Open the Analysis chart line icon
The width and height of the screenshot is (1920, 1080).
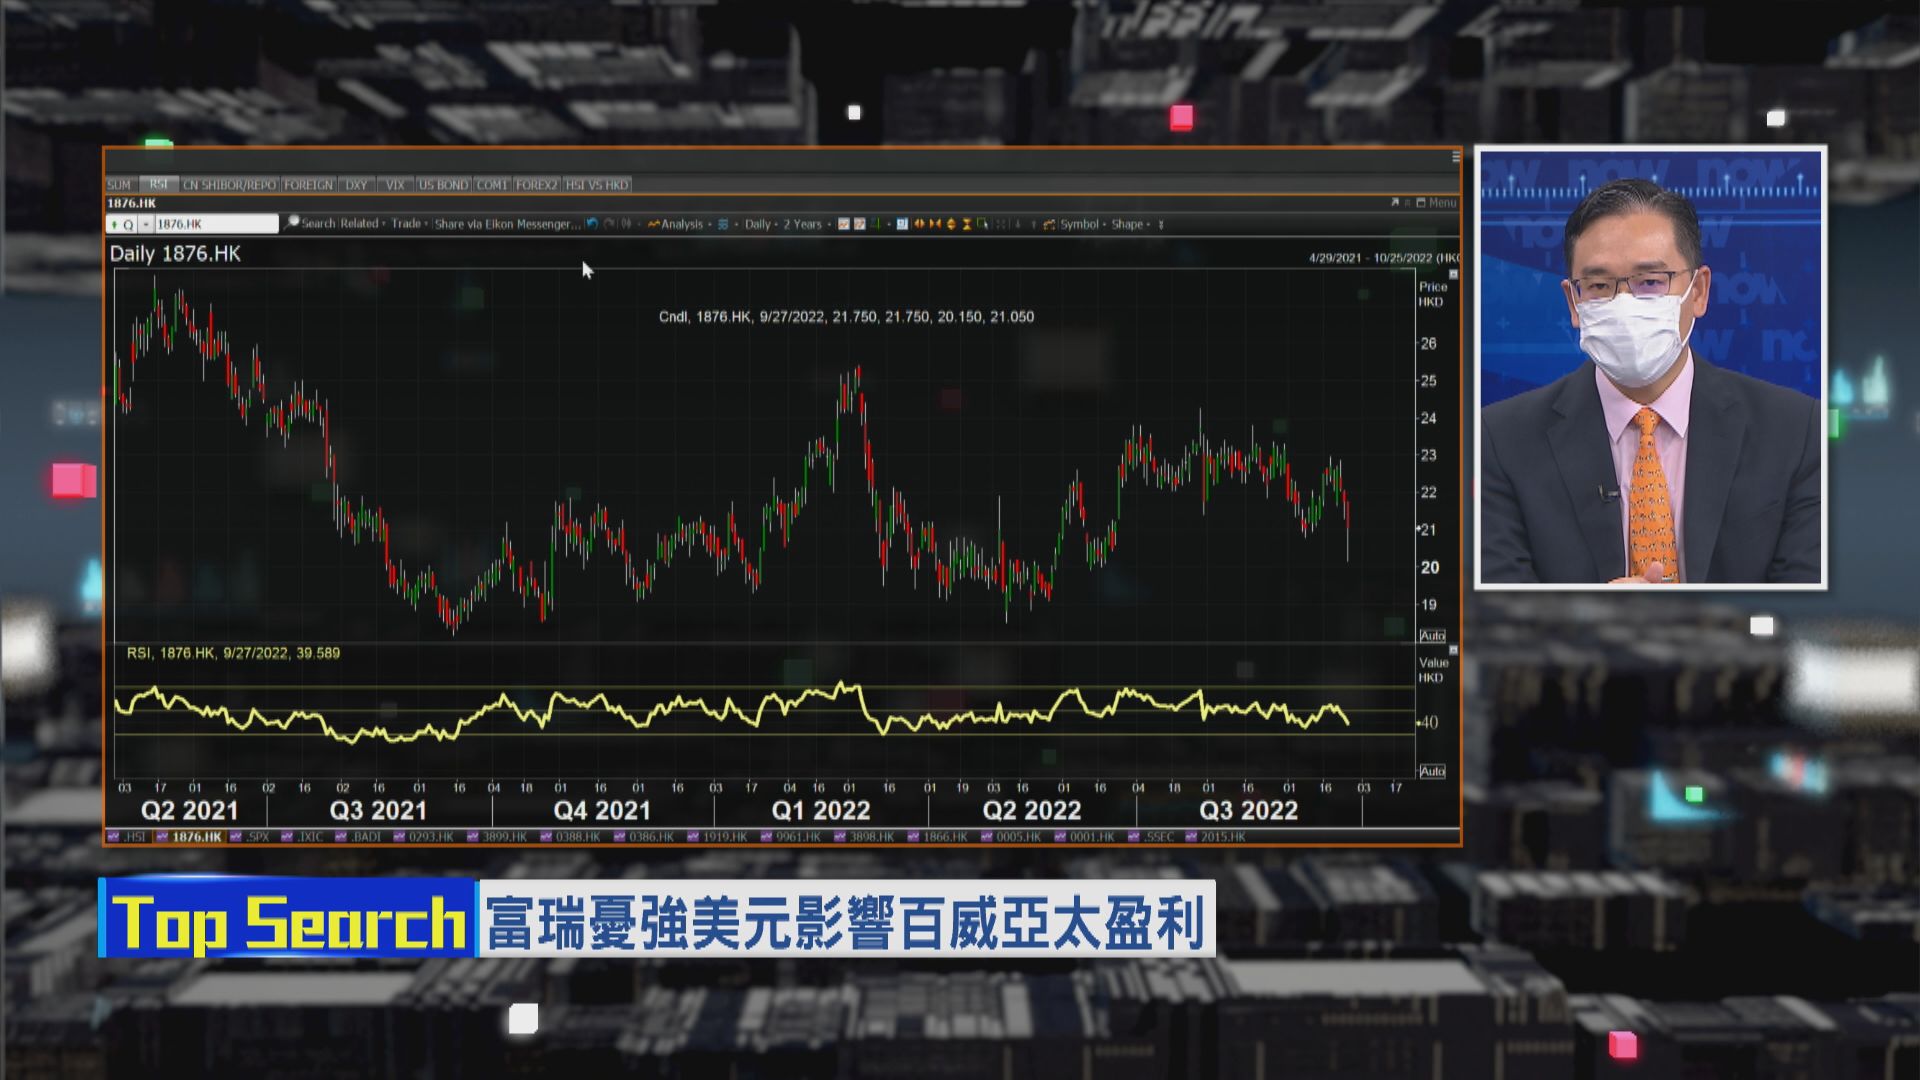[654, 224]
